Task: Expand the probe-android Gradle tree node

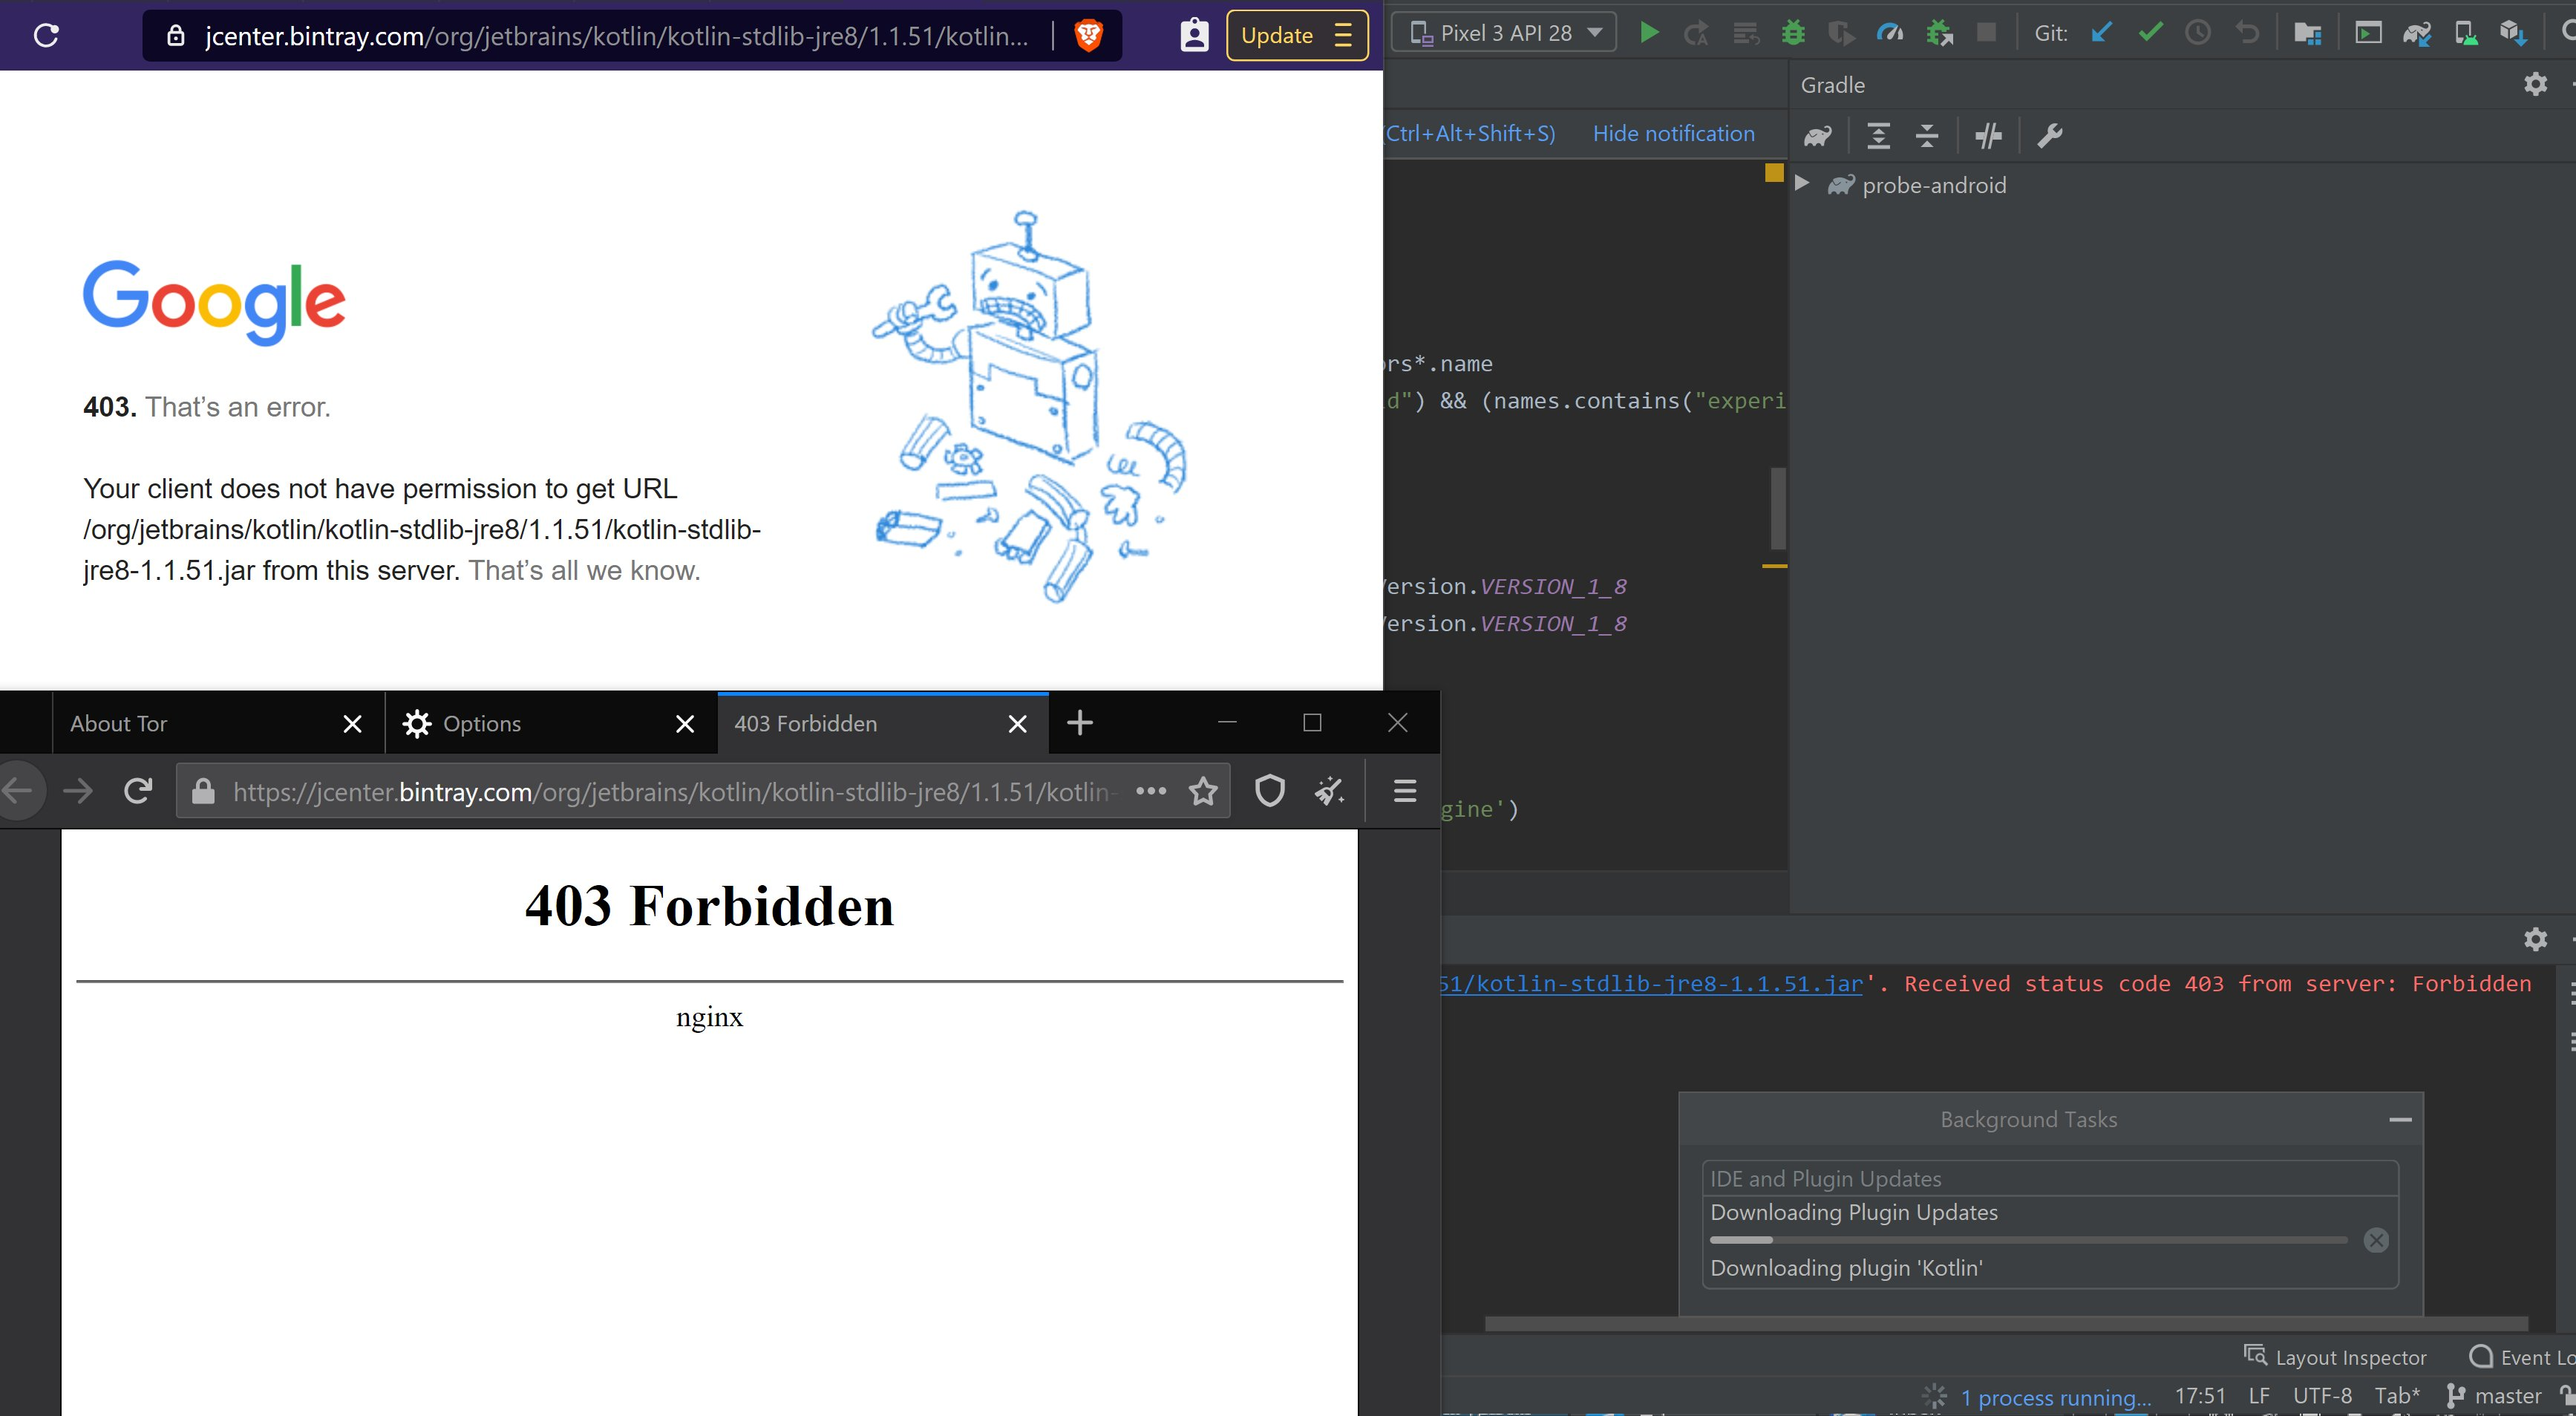Action: [1802, 184]
